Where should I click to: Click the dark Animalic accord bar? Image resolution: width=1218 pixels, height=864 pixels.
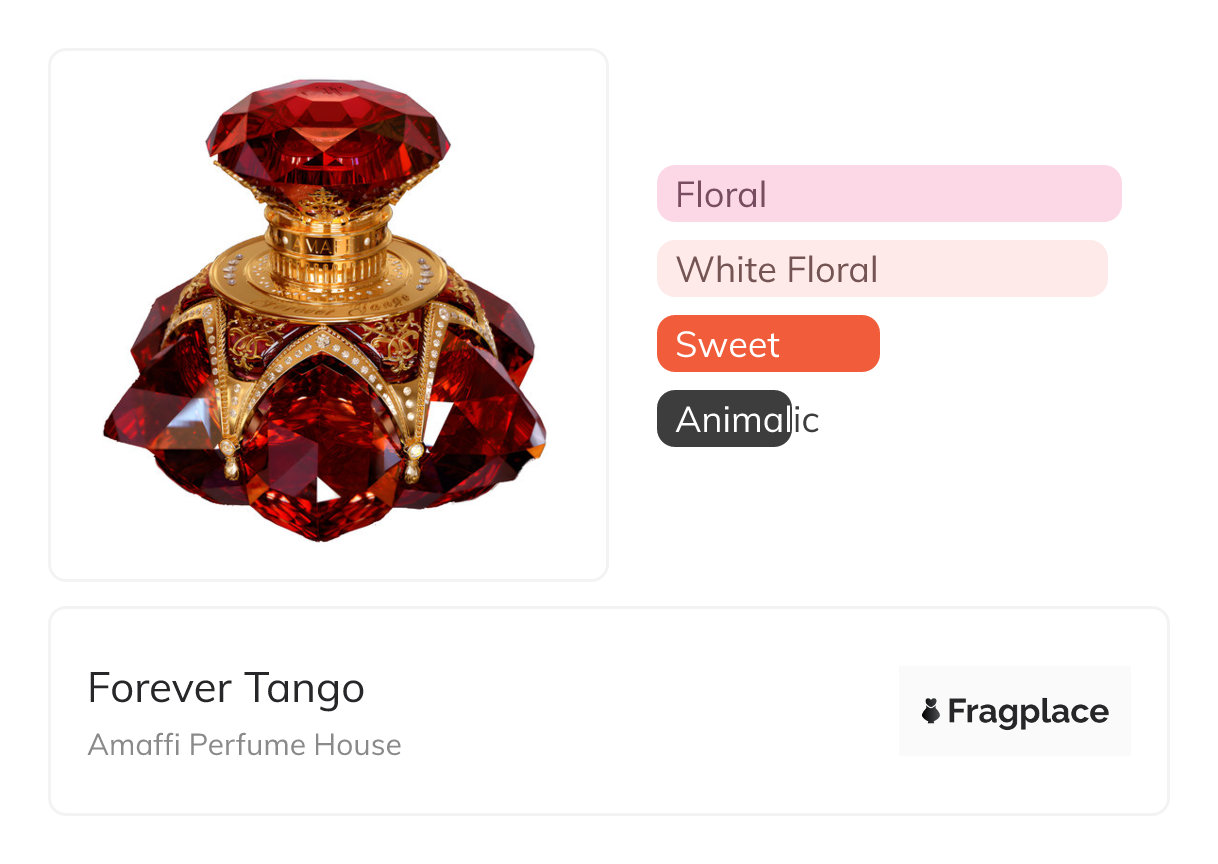724,419
